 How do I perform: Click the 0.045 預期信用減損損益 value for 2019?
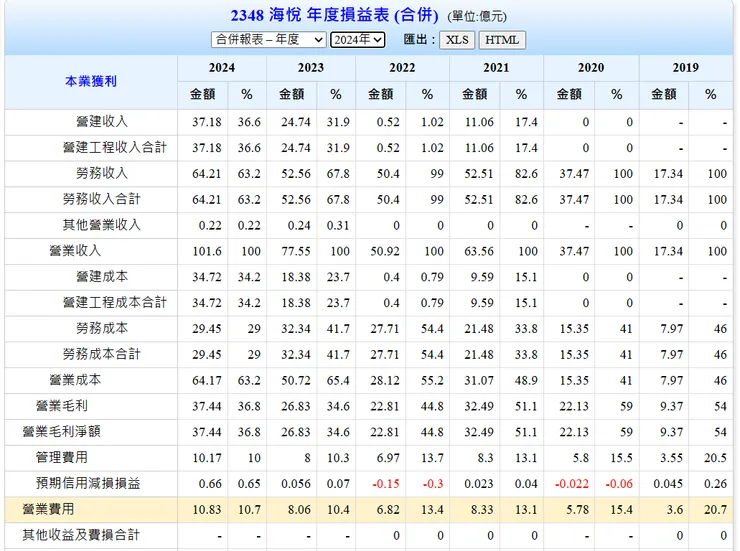tap(668, 484)
